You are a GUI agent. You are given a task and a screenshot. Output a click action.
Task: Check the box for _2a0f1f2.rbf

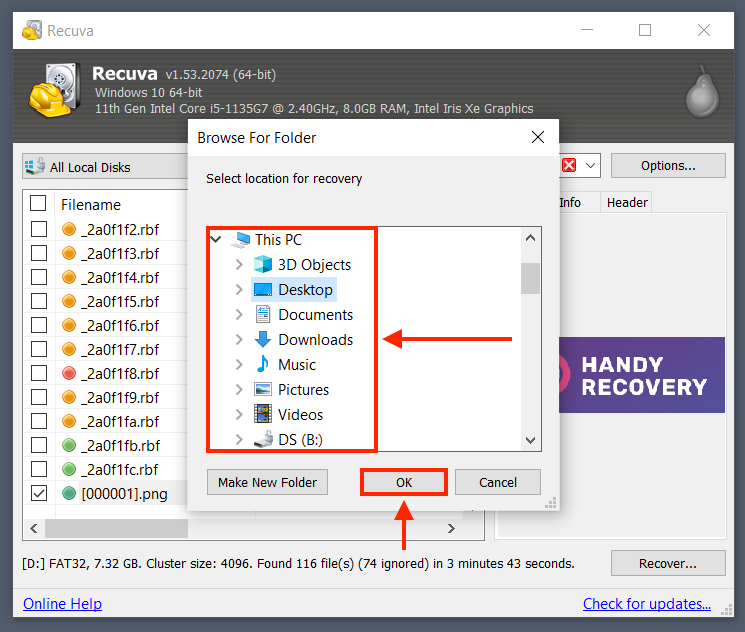(39, 229)
